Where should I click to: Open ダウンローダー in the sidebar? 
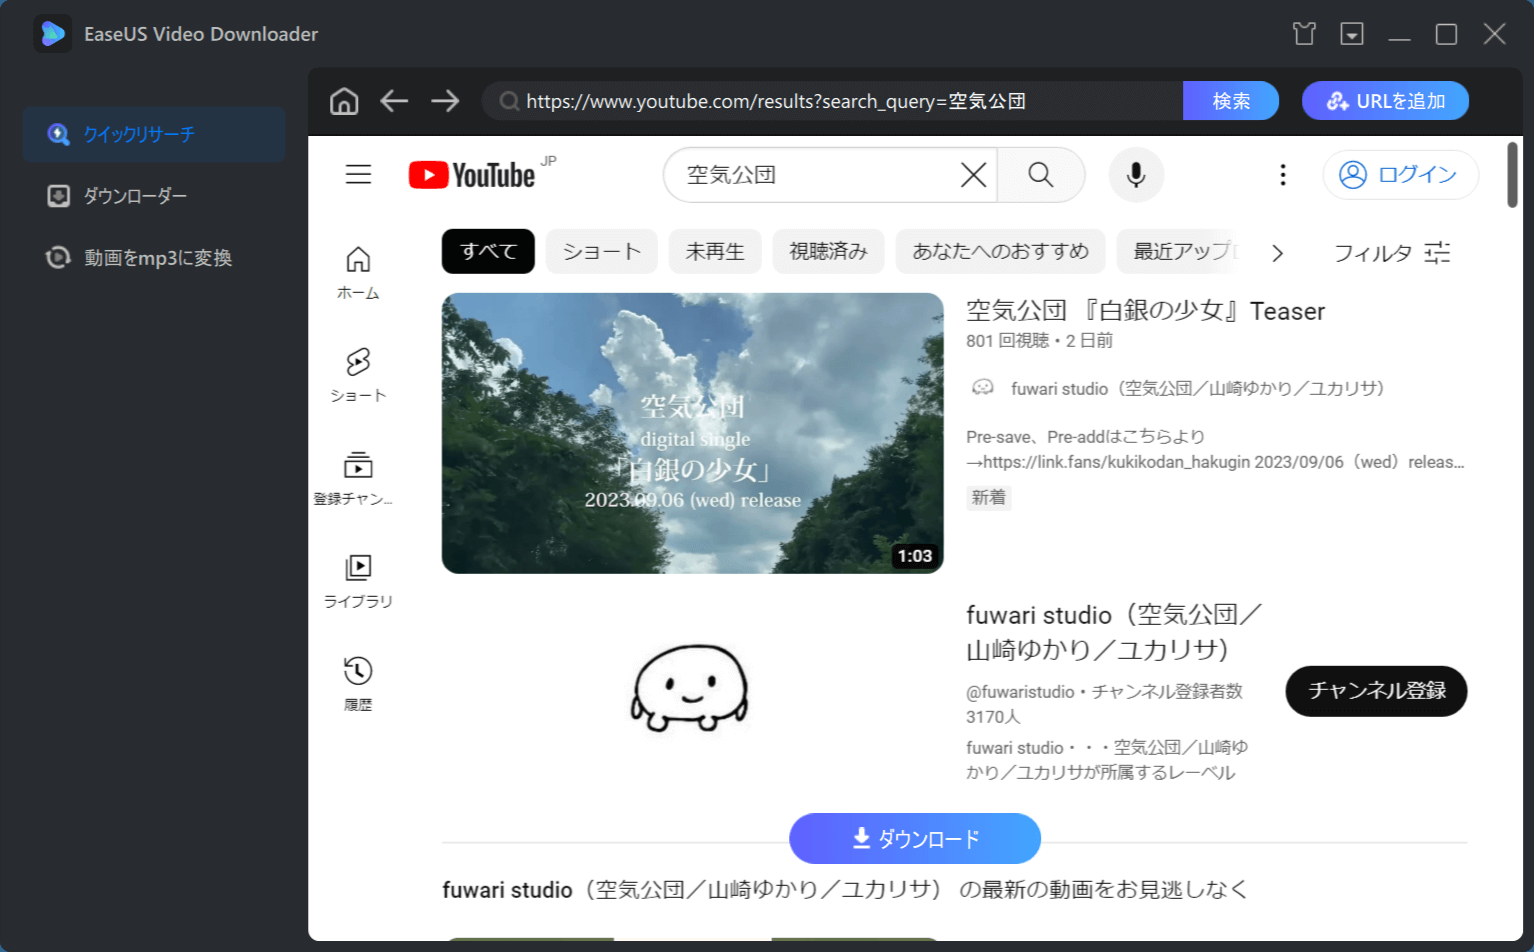154,196
